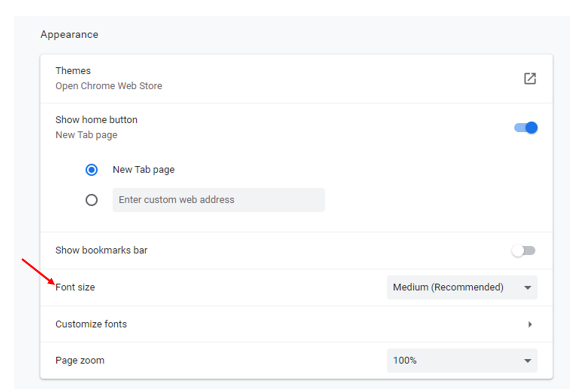This screenshot has width=570, height=389.
Task: Click the Show home button label
Action: [96, 120]
